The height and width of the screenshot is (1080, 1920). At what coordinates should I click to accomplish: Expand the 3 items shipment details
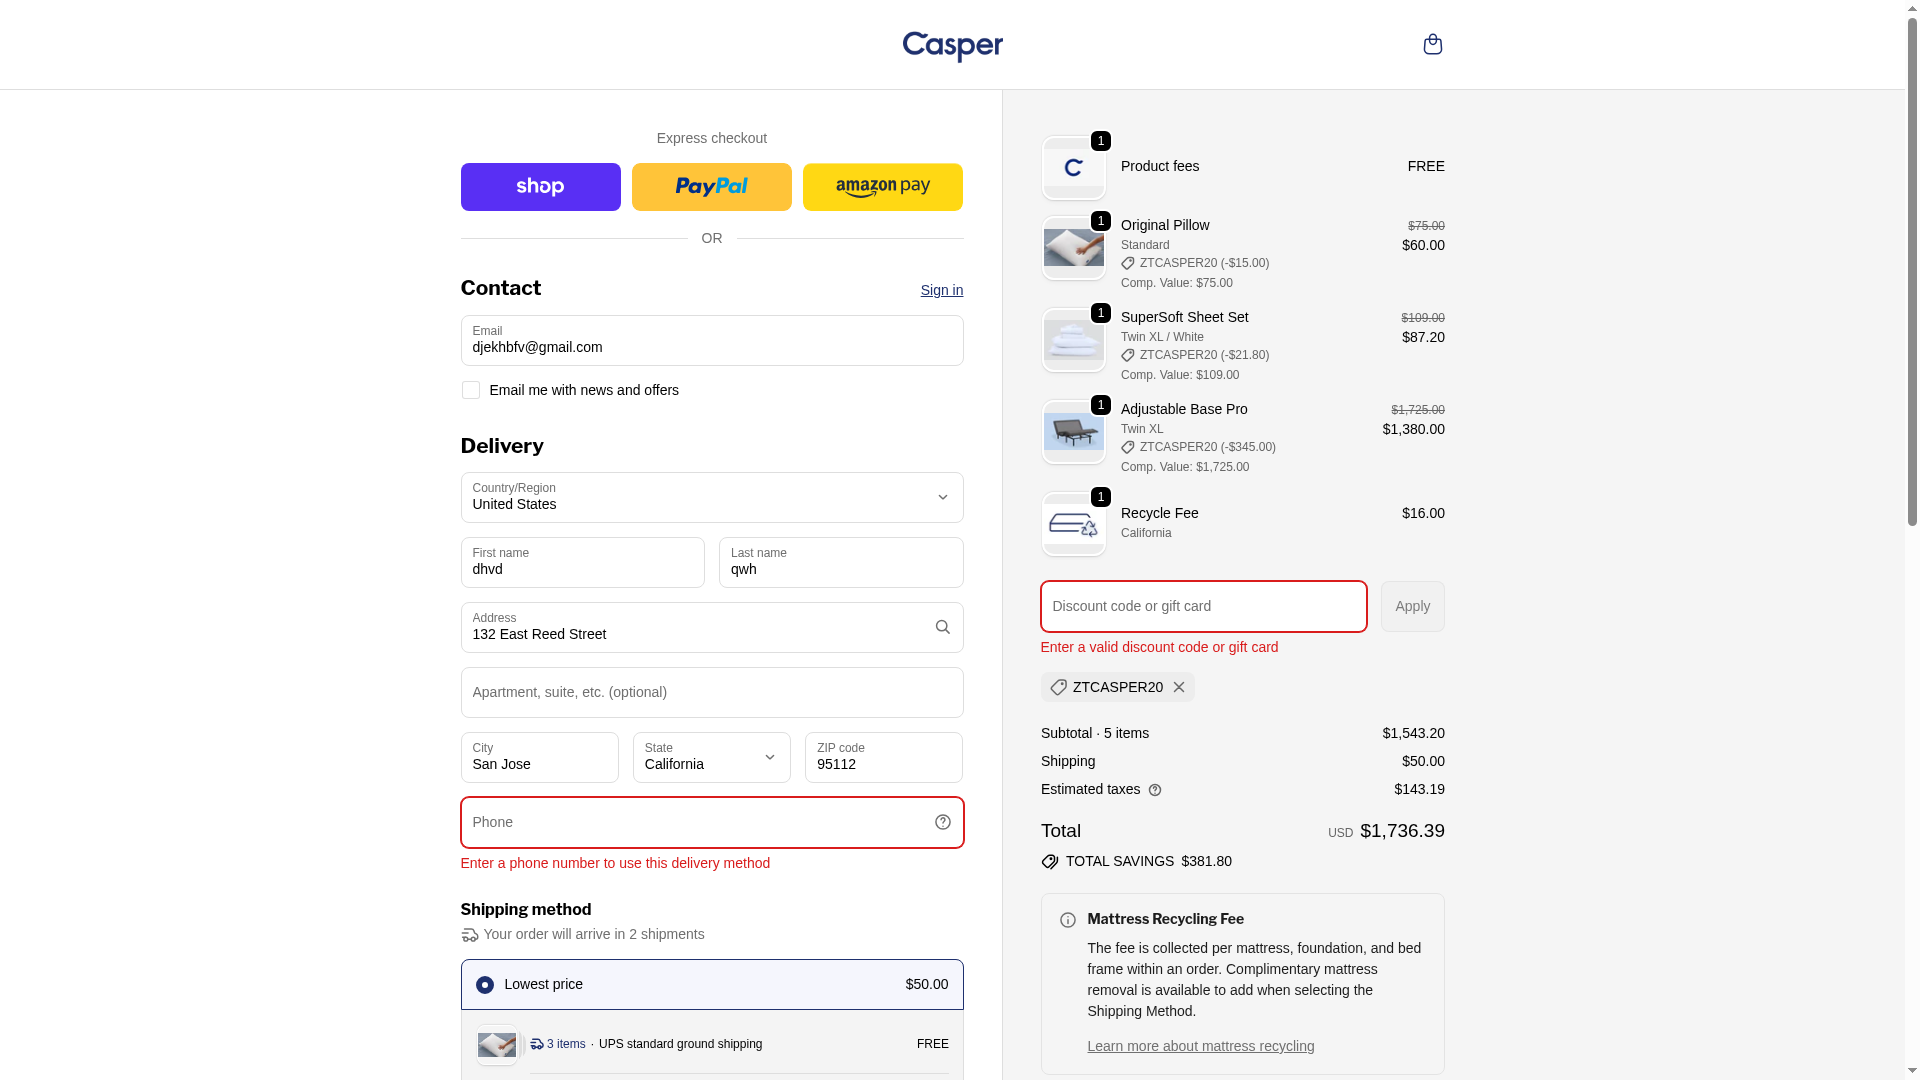(559, 1044)
